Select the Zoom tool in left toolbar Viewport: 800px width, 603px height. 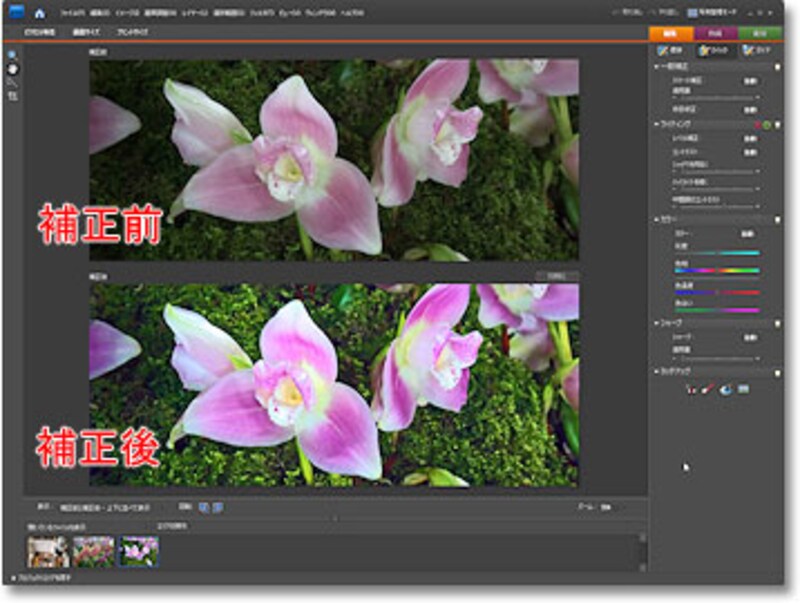pyautogui.click(x=12, y=55)
